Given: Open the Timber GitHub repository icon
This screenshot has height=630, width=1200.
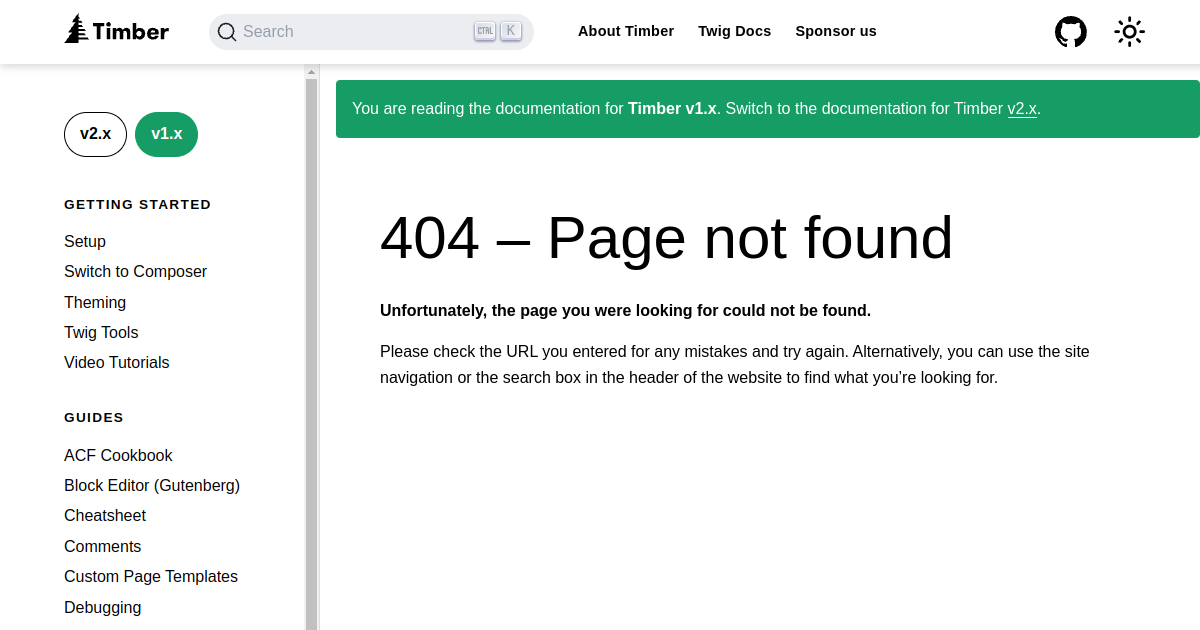Looking at the screenshot, I should (1071, 32).
